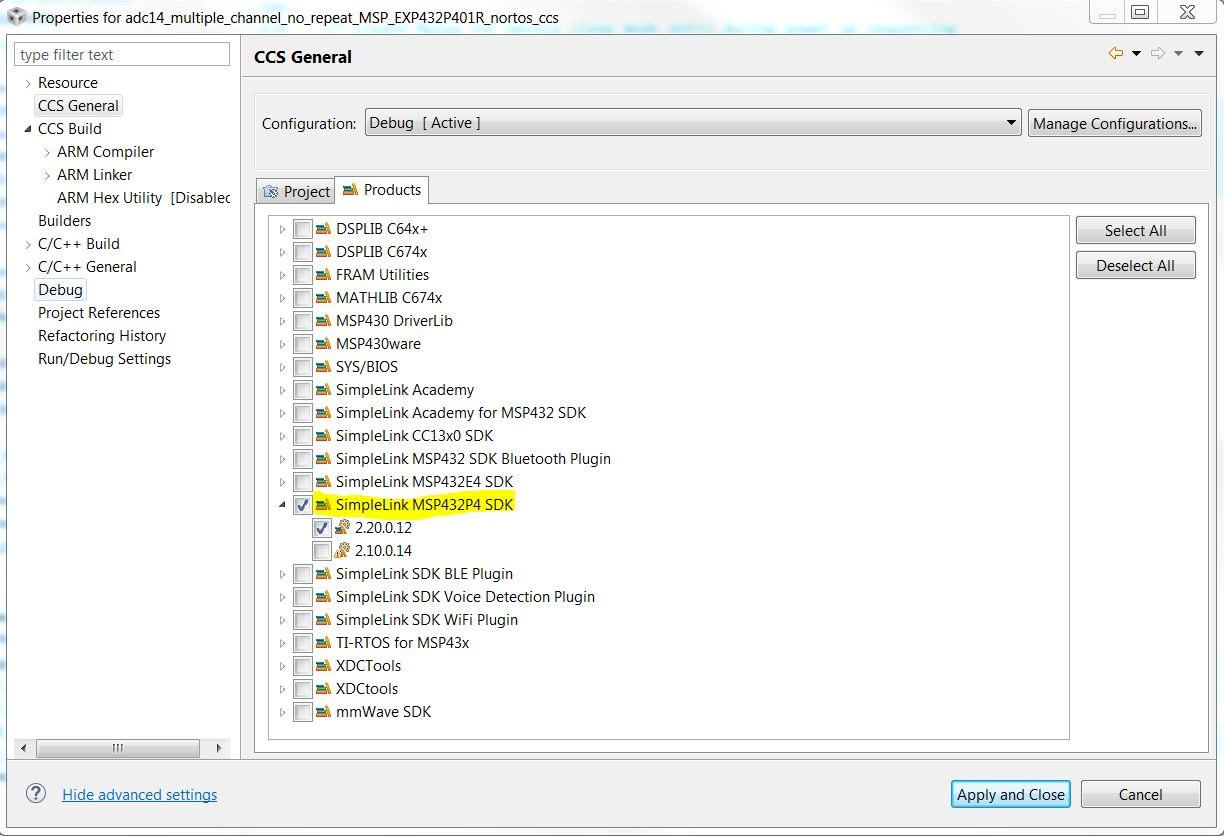1224x836 pixels.
Task: Select the Products tab
Action: click(381, 189)
